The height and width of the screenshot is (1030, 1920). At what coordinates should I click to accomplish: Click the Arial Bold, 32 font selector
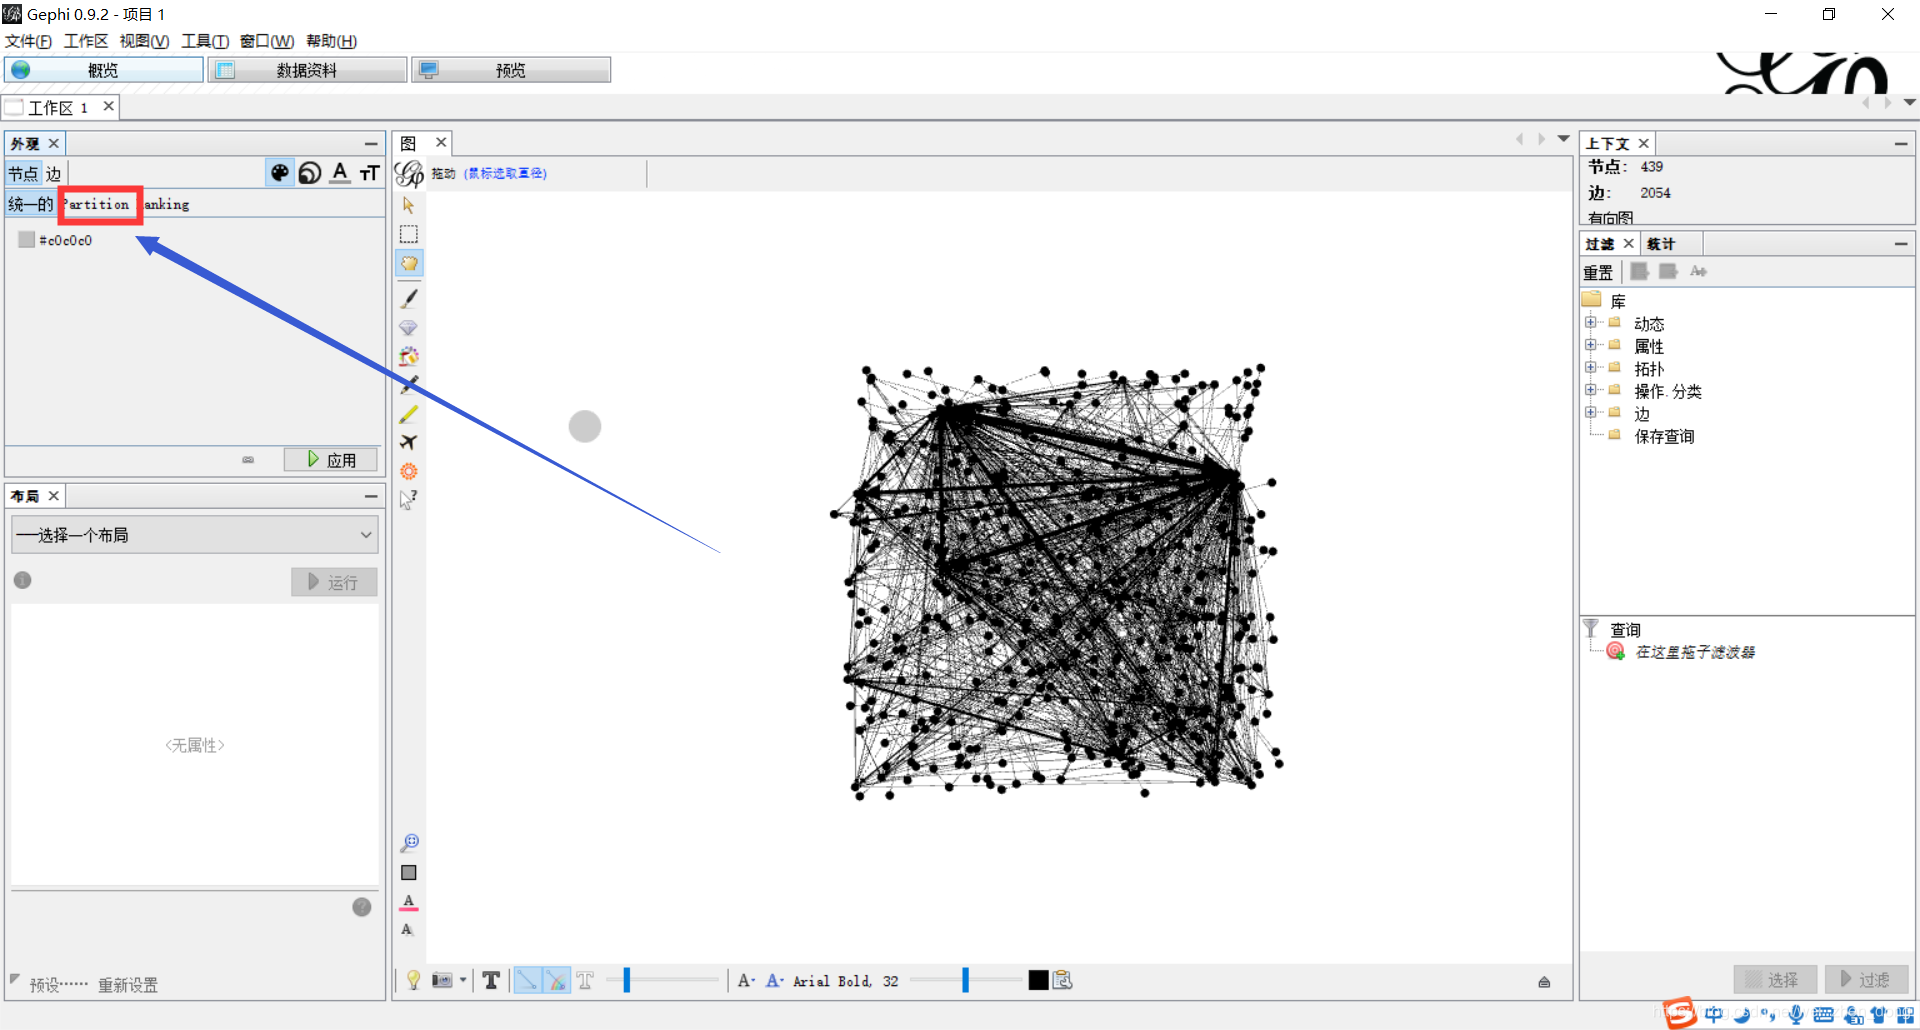pyautogui.click(x=845, y=981)
